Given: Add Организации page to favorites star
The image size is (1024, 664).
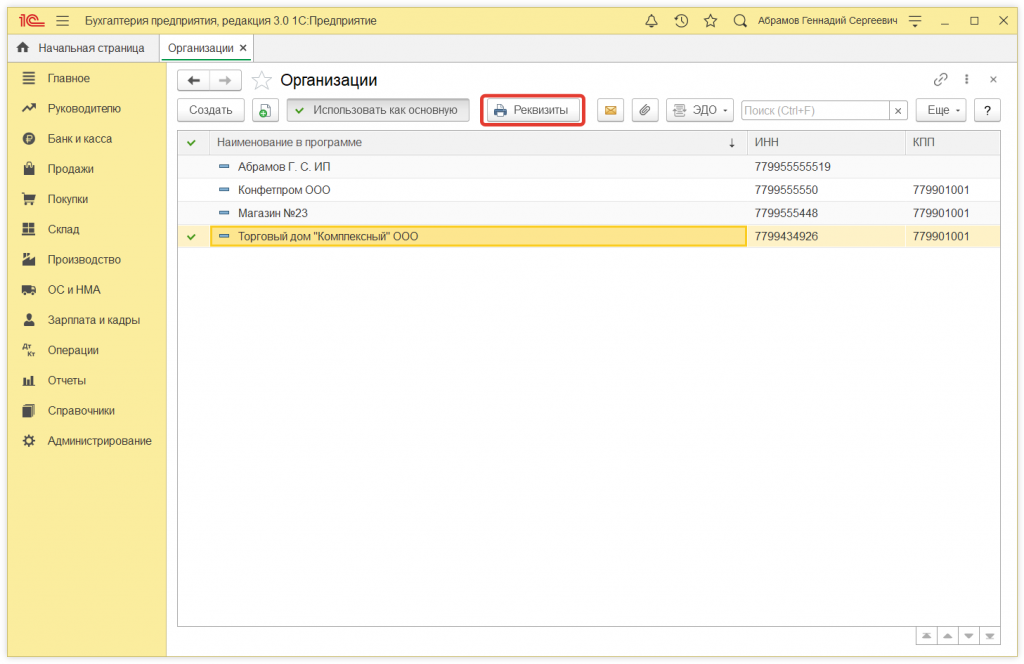Looking at the screenshot, I should [261, 80].
